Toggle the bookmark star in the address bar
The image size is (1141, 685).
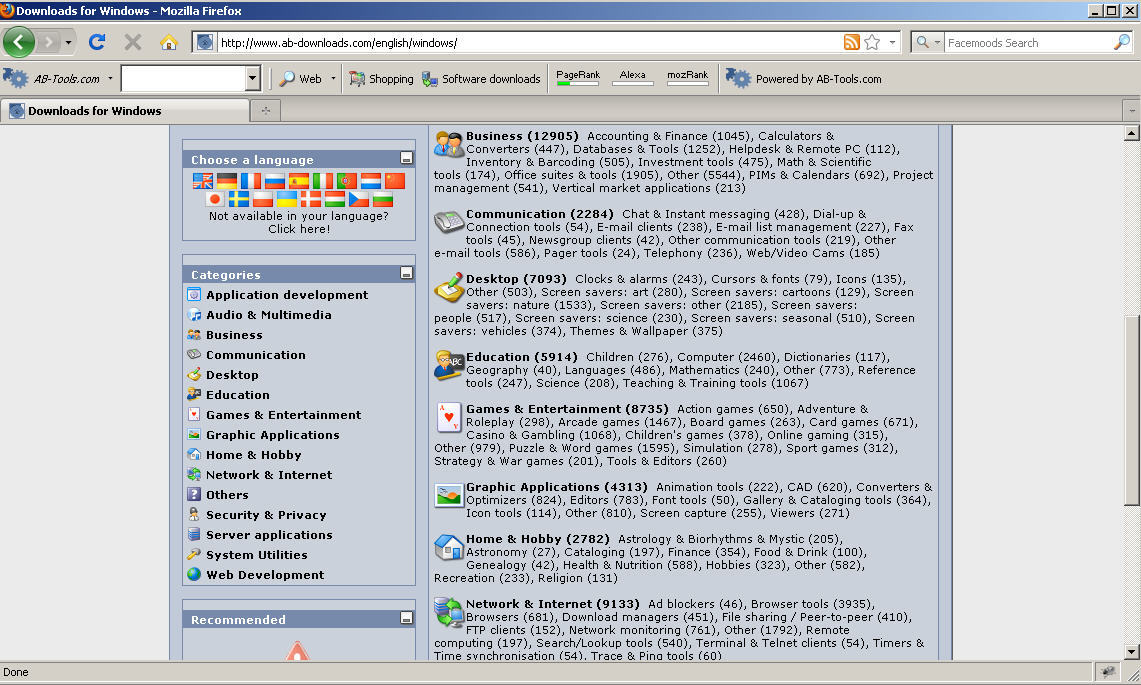click(x=872, y=41)
